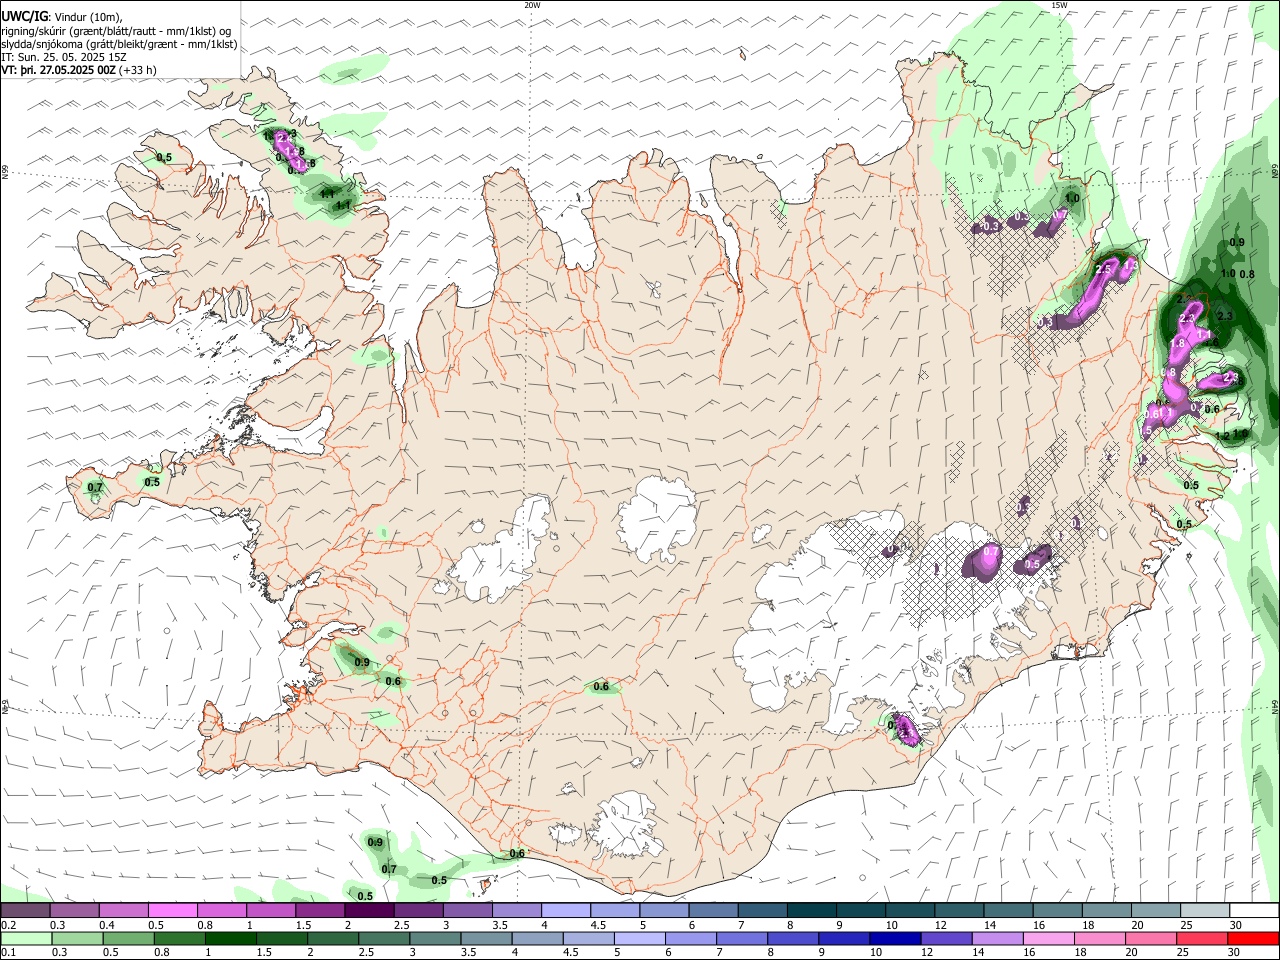
Task: Click the 1.5 purple swatch, upper legend row
Action: coord(320,911)
